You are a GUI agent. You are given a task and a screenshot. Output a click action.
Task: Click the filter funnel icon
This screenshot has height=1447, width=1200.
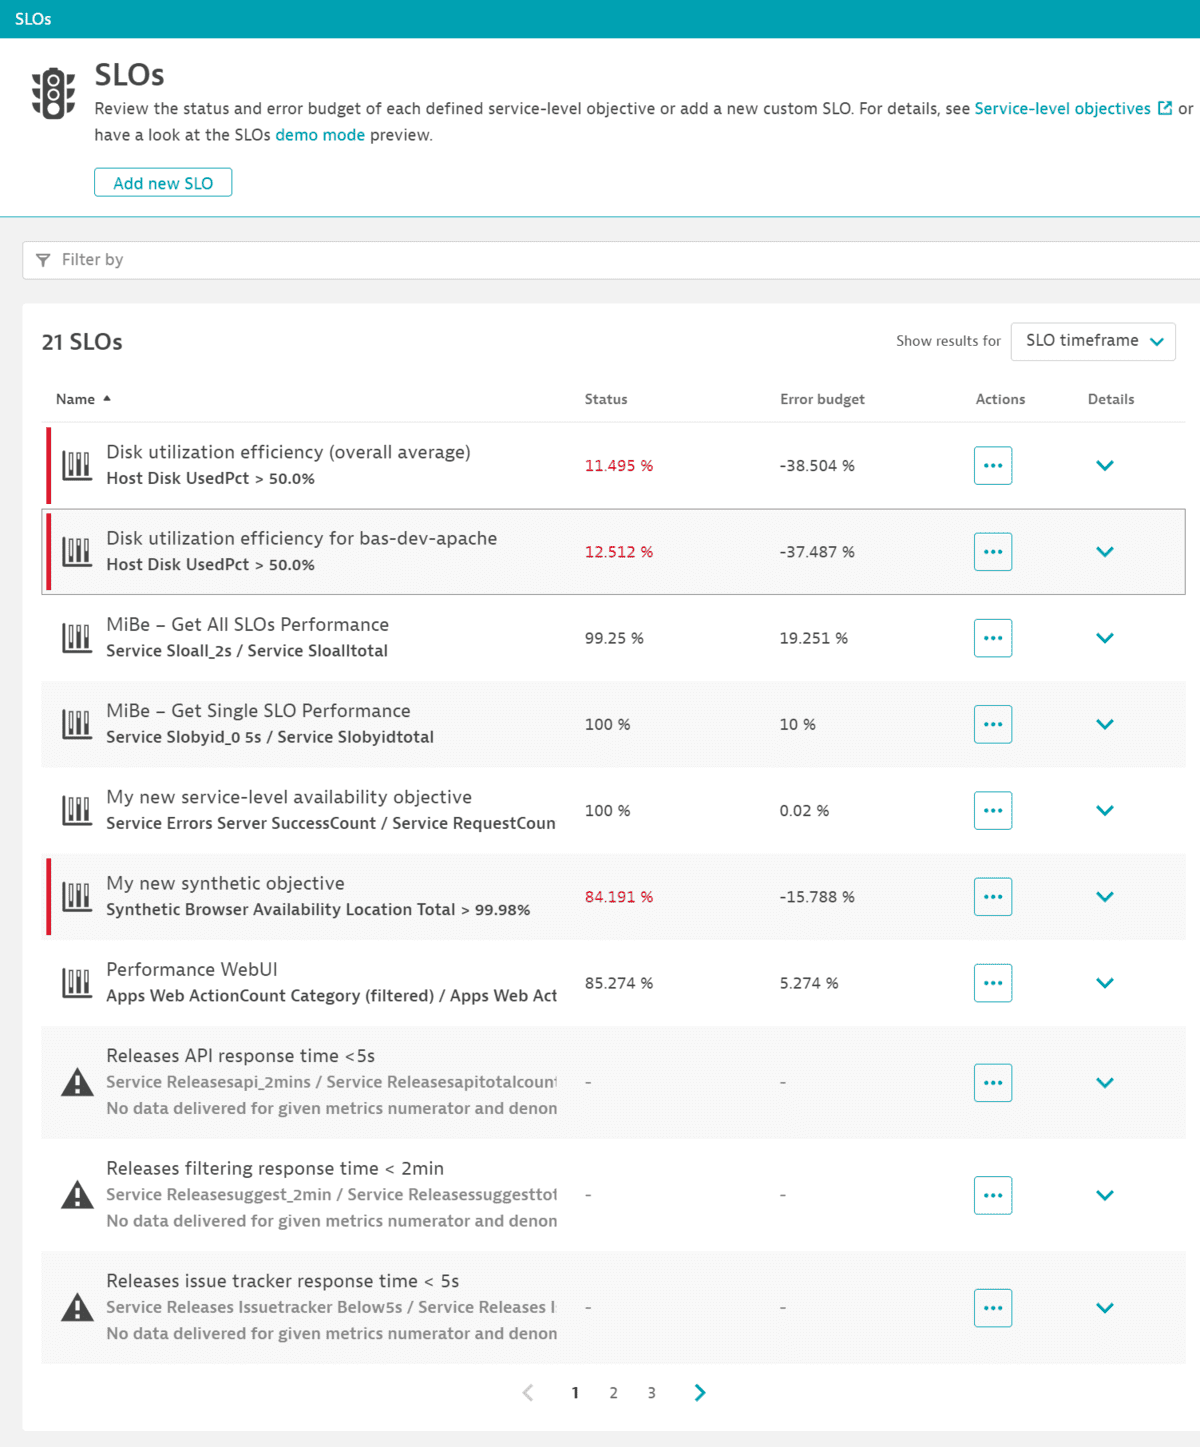(x=43, y=260)
